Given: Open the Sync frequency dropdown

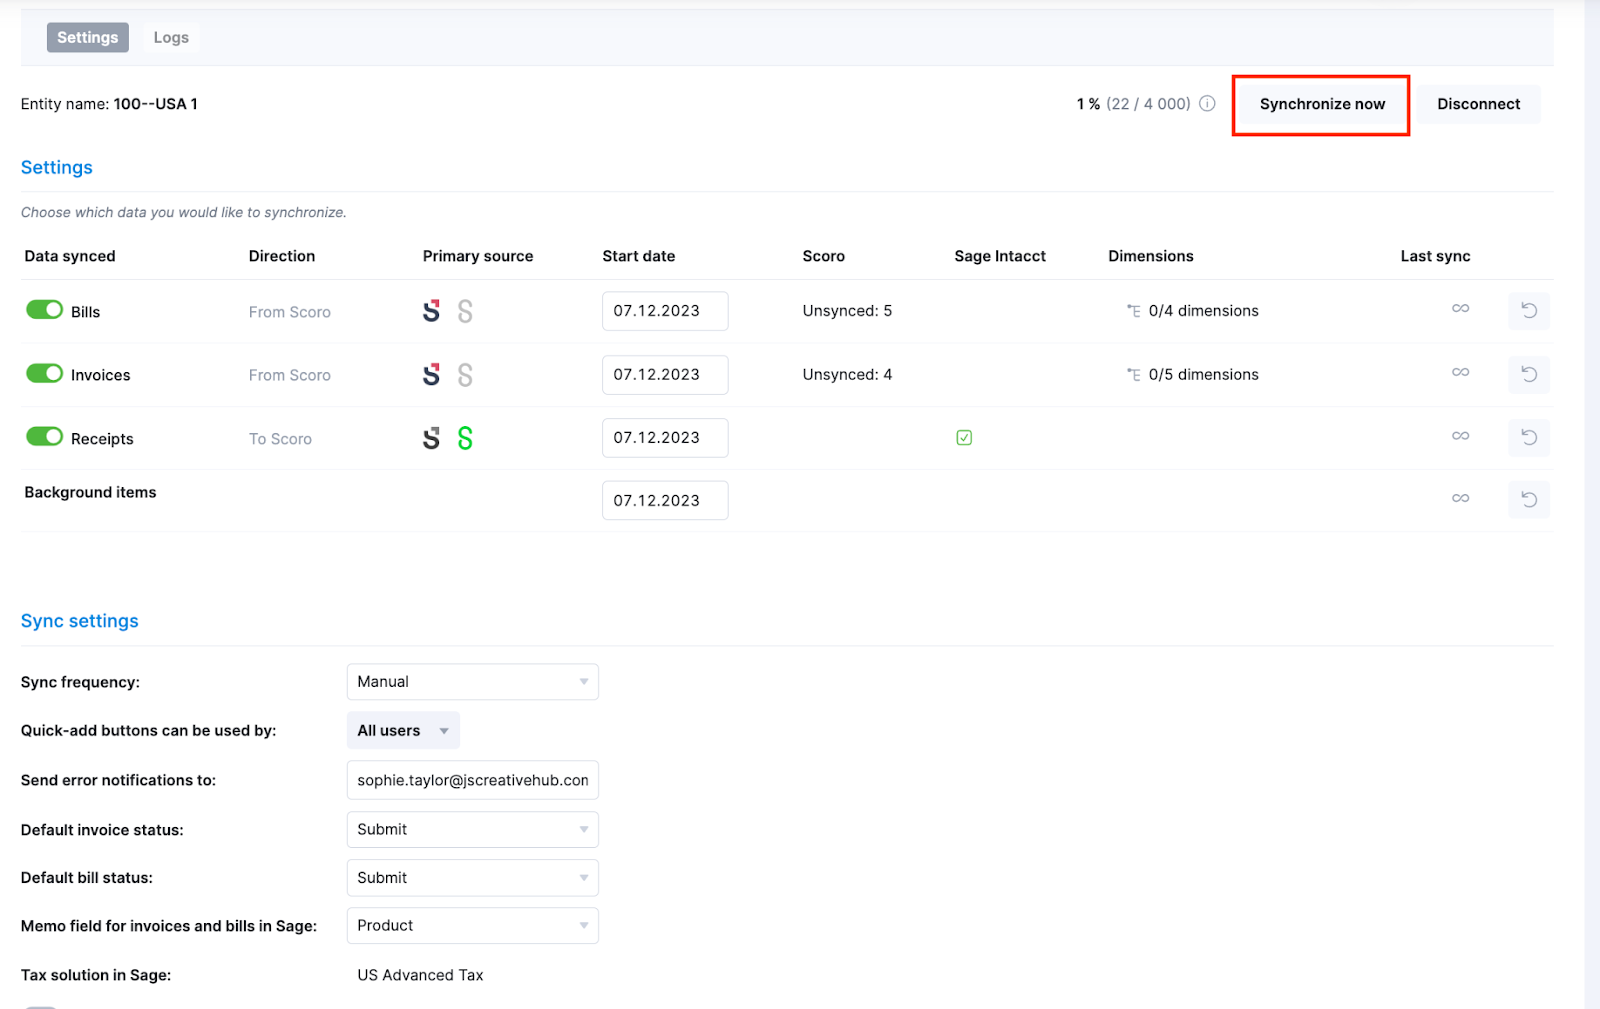Looking at the screenshot, I should pyautogui.click(x=471, y=681).
